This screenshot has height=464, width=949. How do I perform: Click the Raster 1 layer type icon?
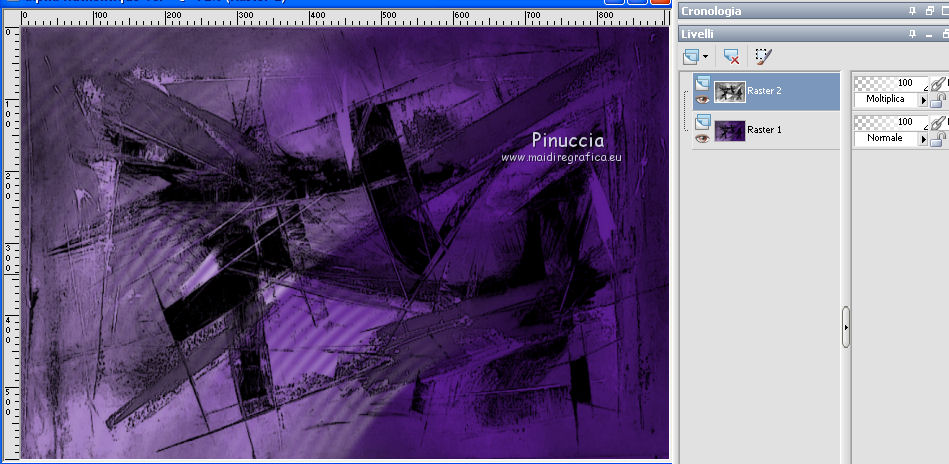(702, 122)
